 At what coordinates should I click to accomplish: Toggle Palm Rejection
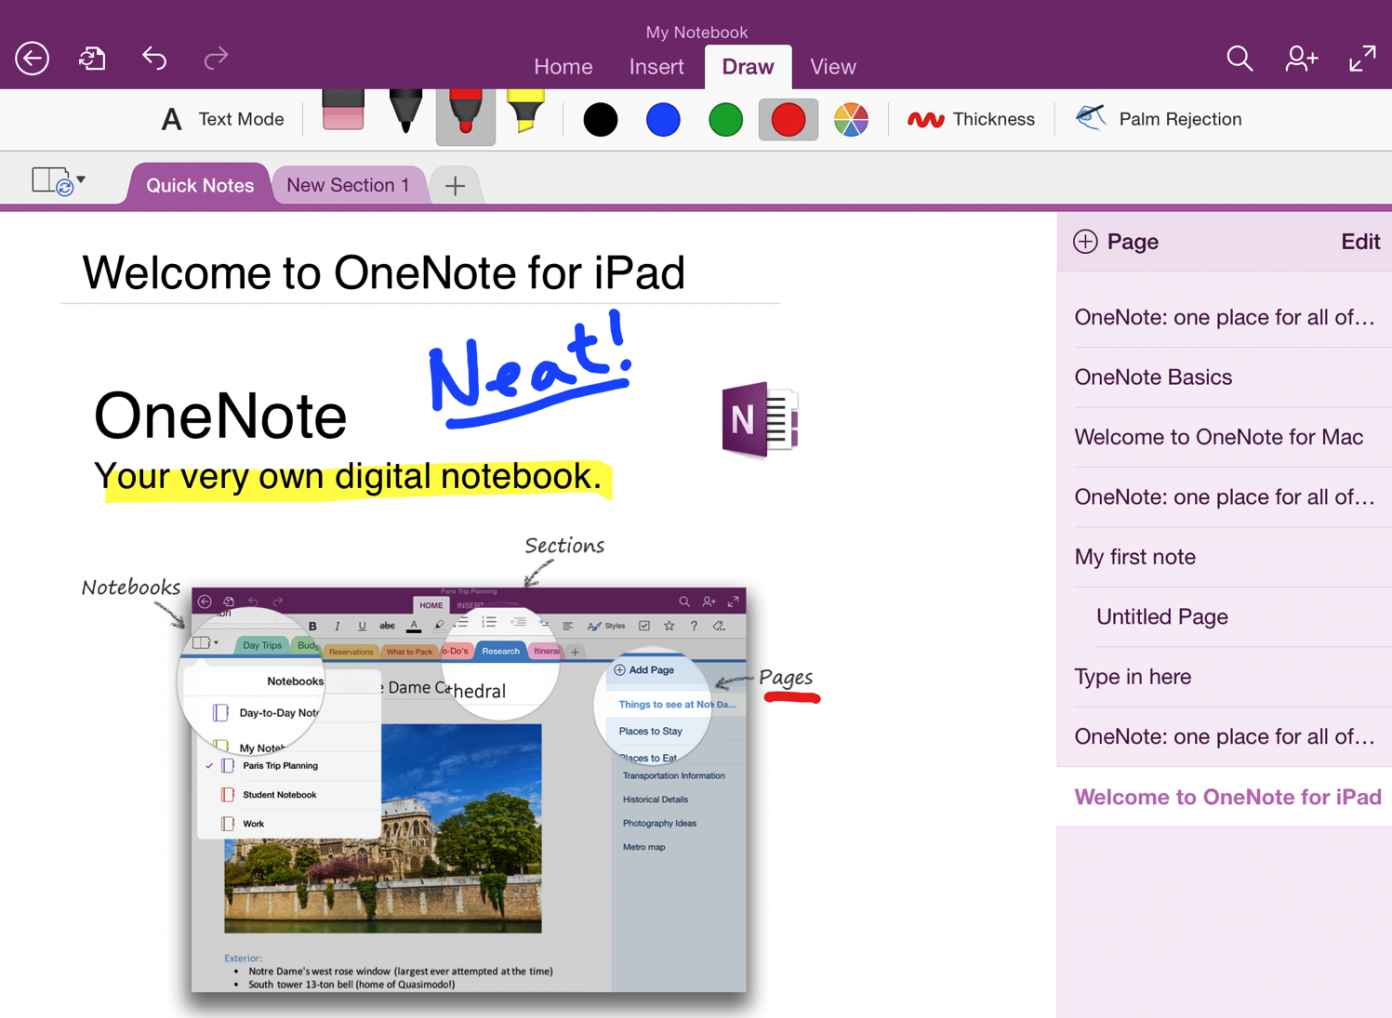tap(1159, 119)
